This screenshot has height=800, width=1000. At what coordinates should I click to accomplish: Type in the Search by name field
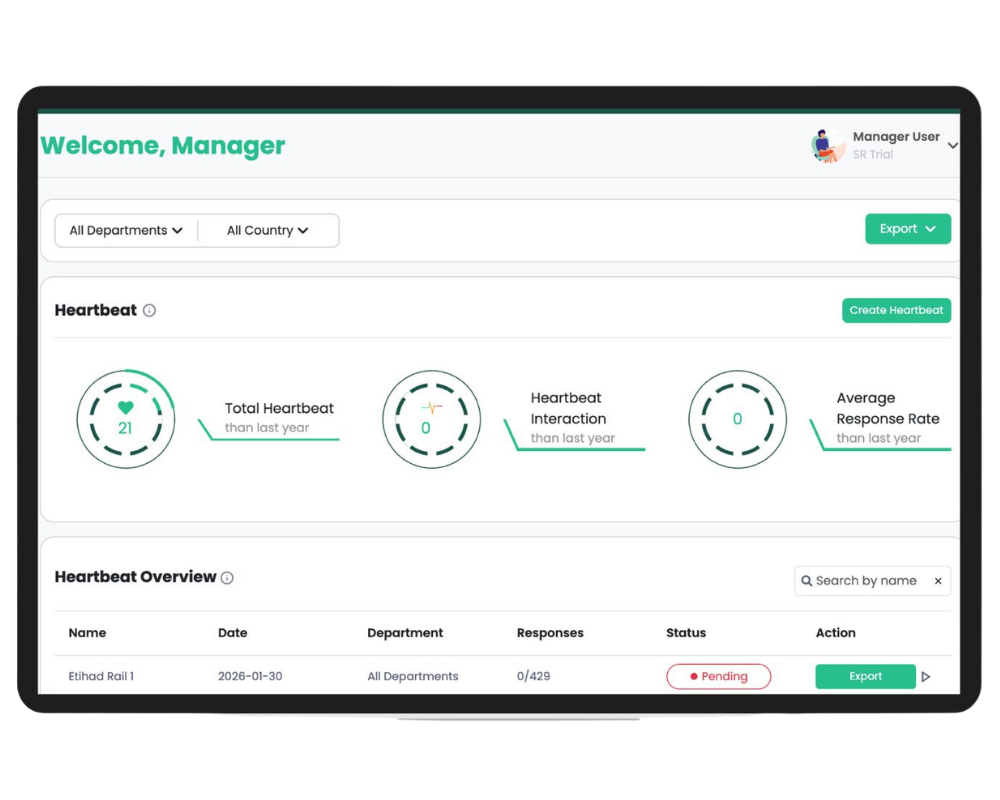[868, 581]
